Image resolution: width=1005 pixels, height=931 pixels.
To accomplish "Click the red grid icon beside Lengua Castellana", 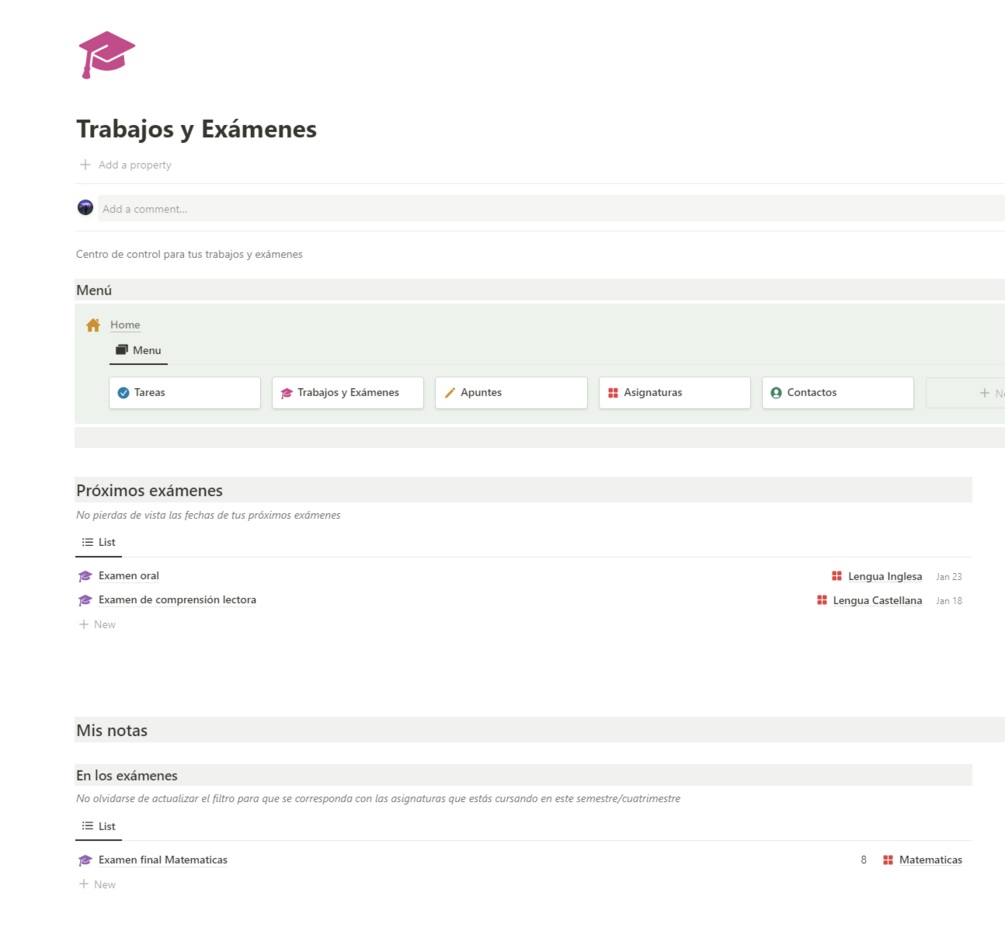I will click(822, 601).
